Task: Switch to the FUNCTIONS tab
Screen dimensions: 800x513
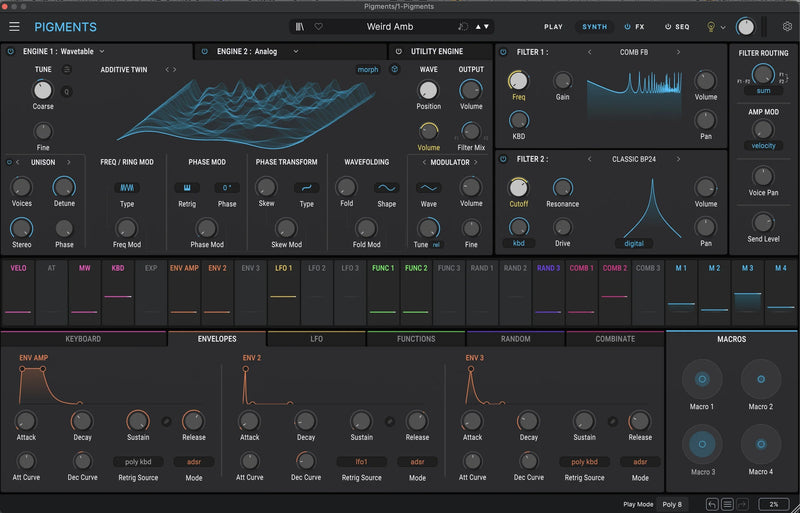Action: (416, 339)
